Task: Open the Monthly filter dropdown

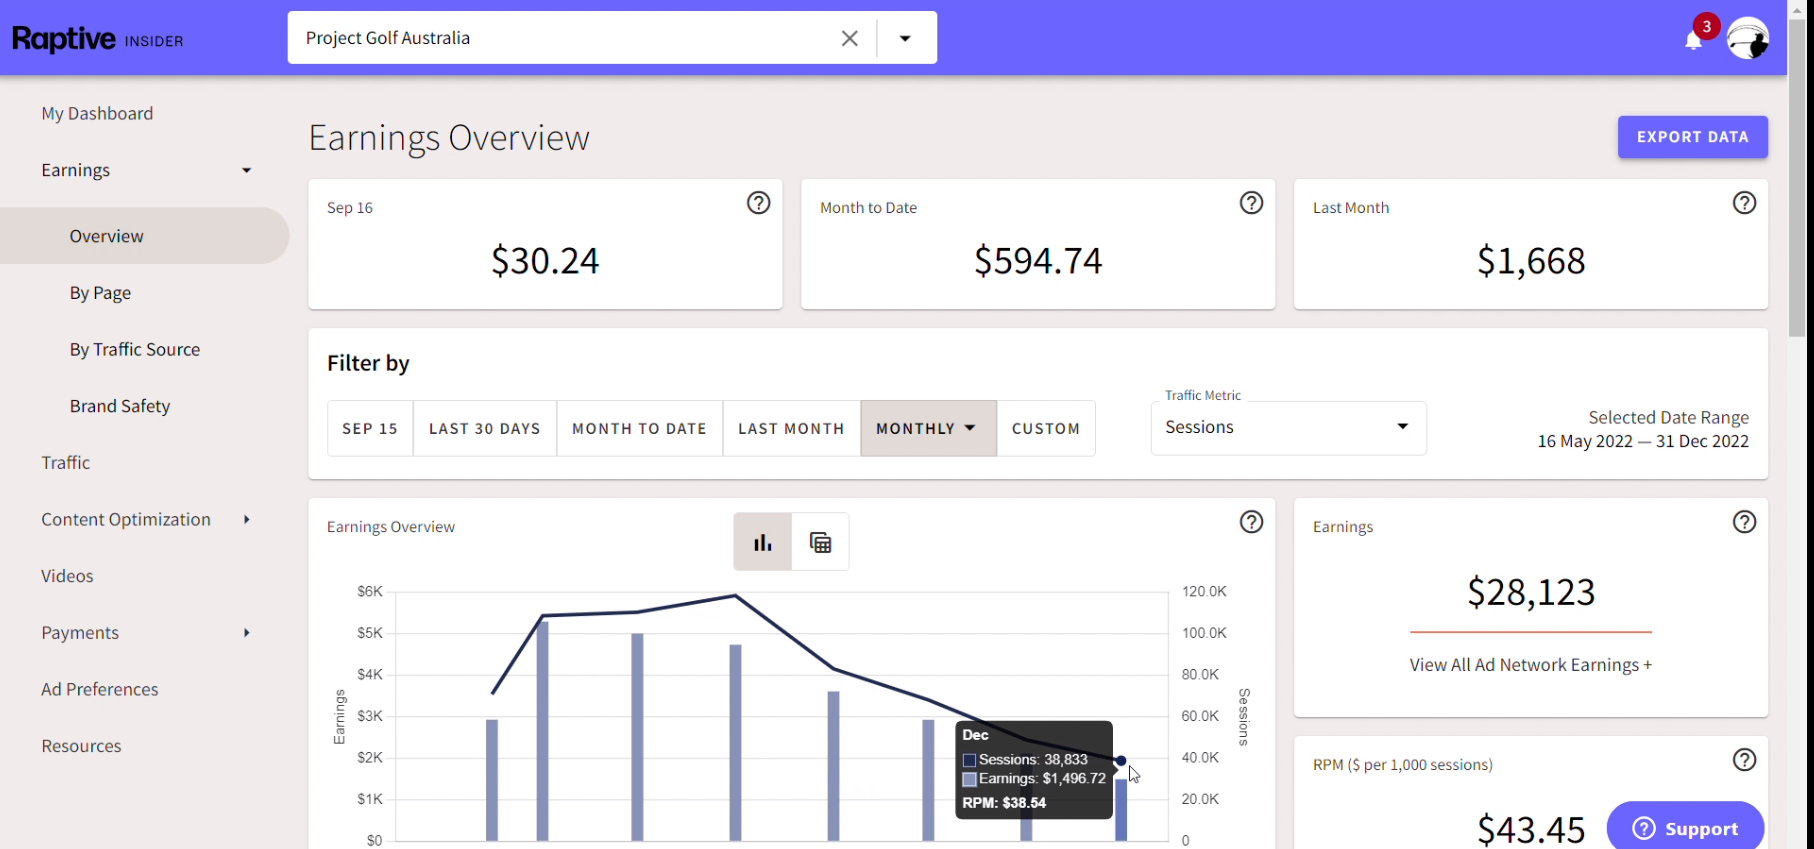Action: pos(929,428)
